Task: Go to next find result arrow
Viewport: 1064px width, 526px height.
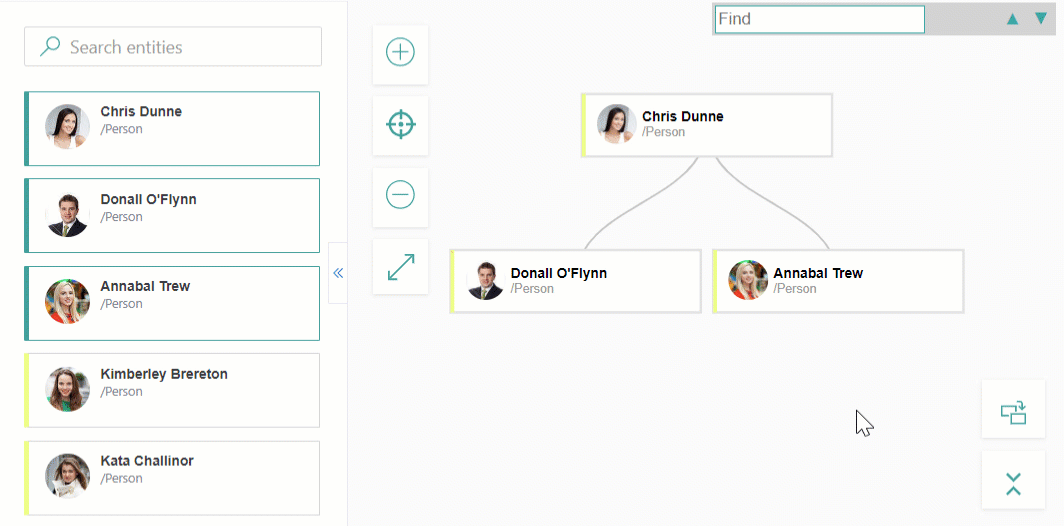Action: 1040,19
